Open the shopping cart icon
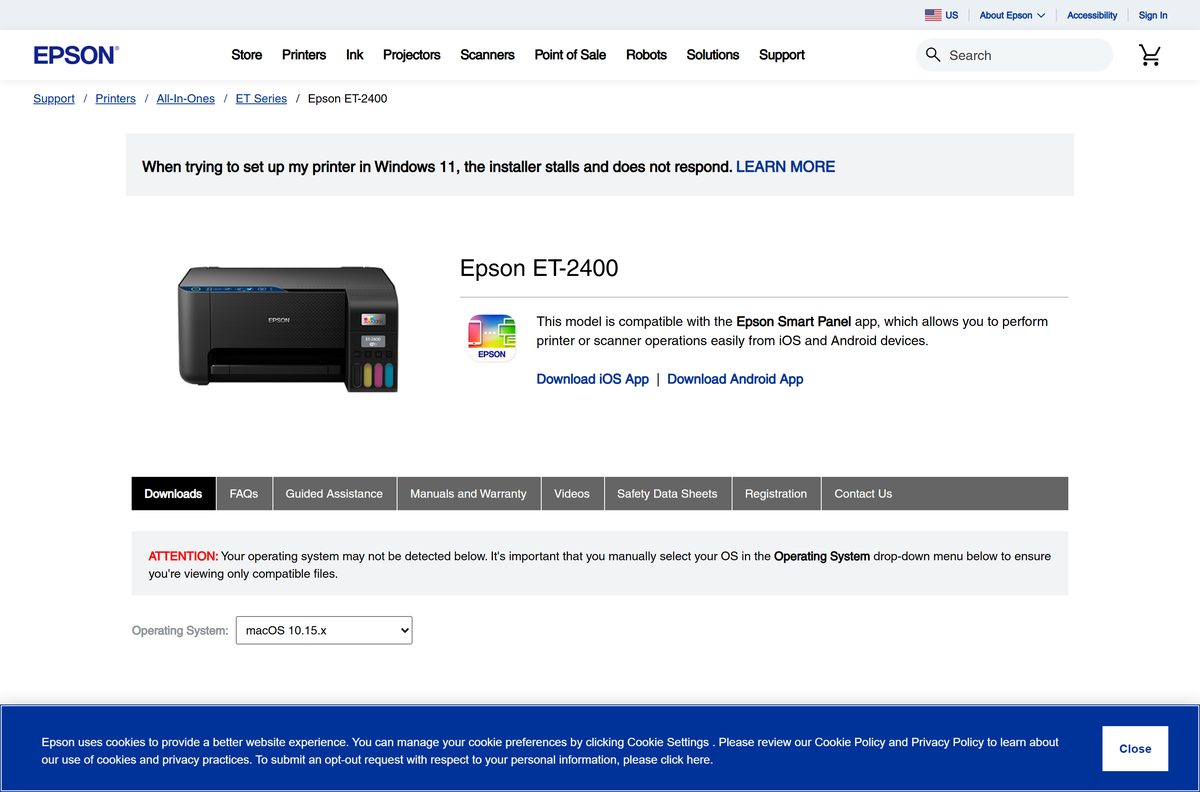This screenshot has width=1200, height=792. (x=1150, y=55)
